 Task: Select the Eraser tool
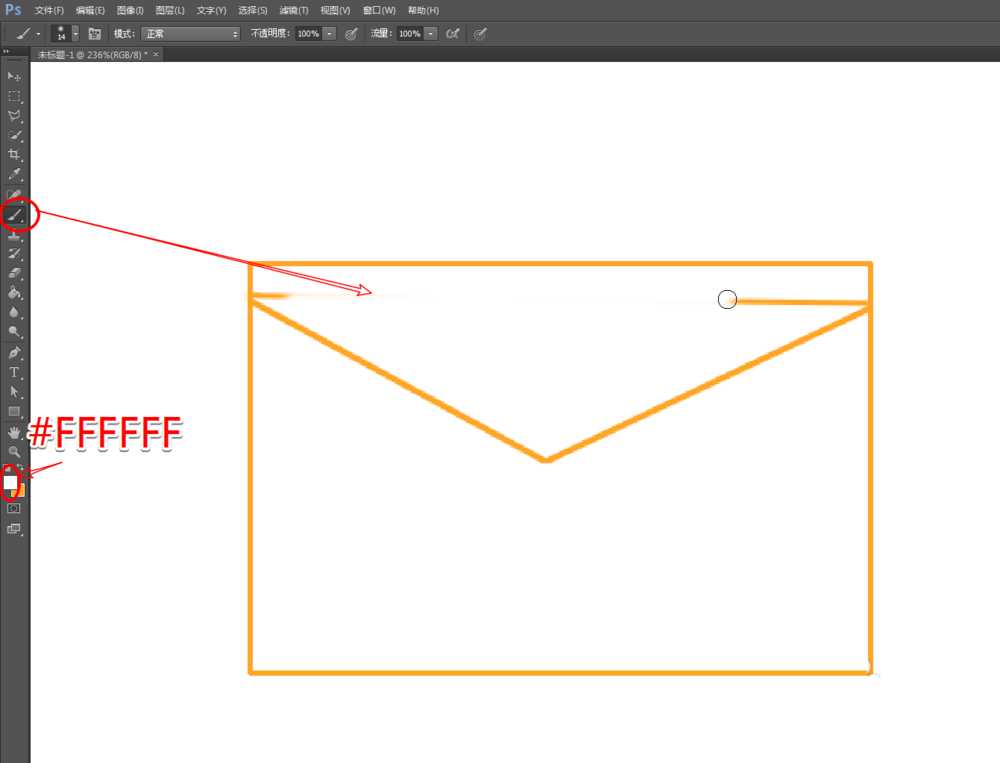(14, 273)
